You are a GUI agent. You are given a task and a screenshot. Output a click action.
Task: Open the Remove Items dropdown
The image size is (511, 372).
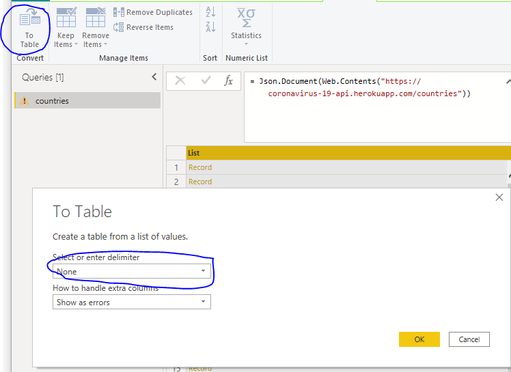(x=95, y=28)
